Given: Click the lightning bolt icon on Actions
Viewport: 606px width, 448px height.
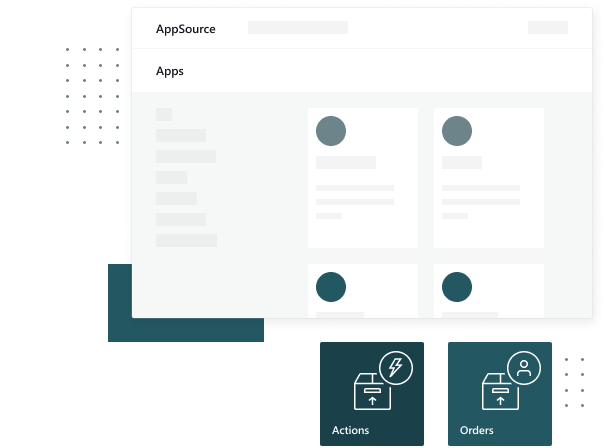Looking at the screenshot, I should click(396, 368).
